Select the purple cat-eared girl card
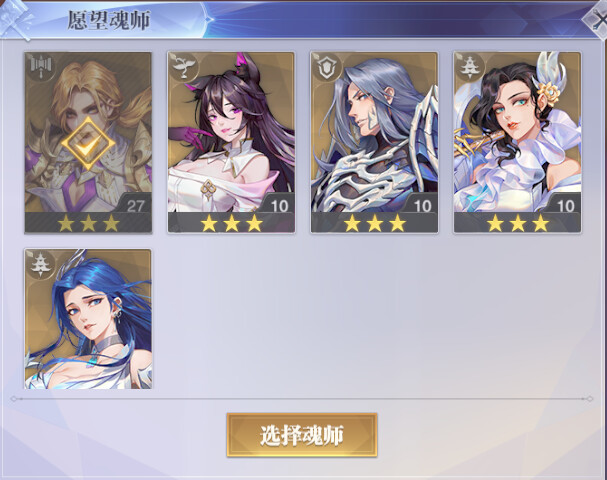Viewport: 607px width, 480px height. click(x=231, y=143)
